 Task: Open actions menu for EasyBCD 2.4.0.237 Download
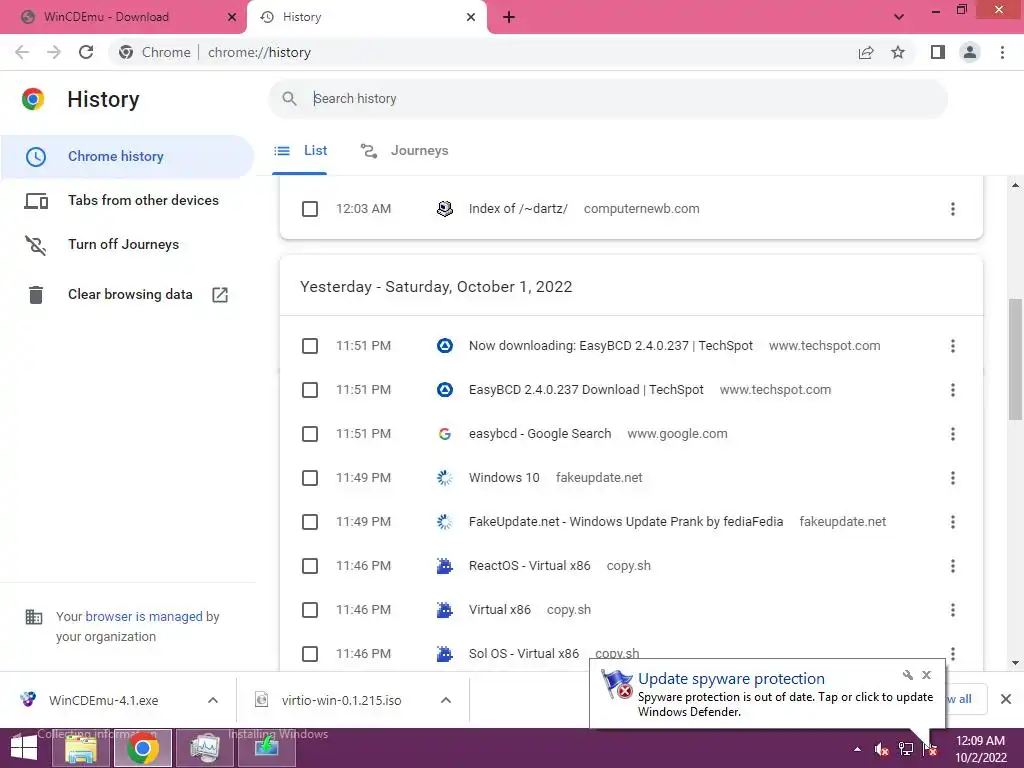pos(953,390)
